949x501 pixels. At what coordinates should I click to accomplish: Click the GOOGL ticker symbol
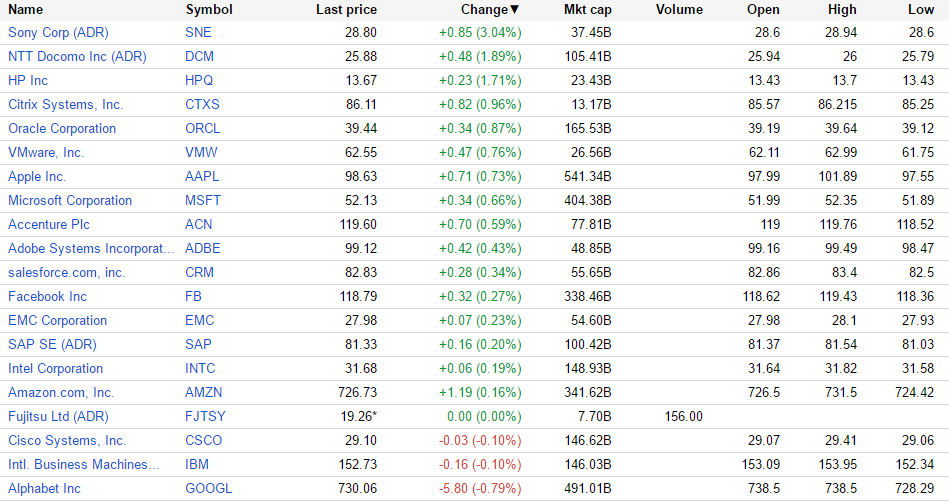click(208, 489)
